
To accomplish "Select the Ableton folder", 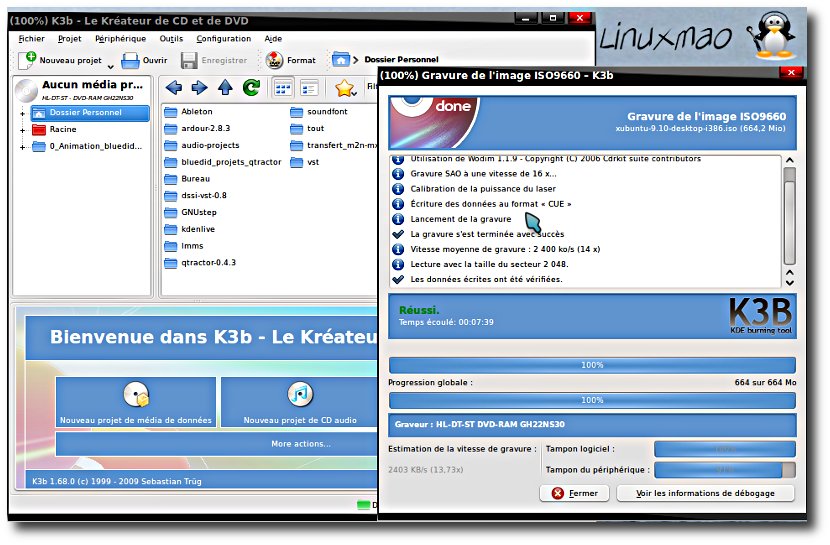I will (x=188, y=112).
